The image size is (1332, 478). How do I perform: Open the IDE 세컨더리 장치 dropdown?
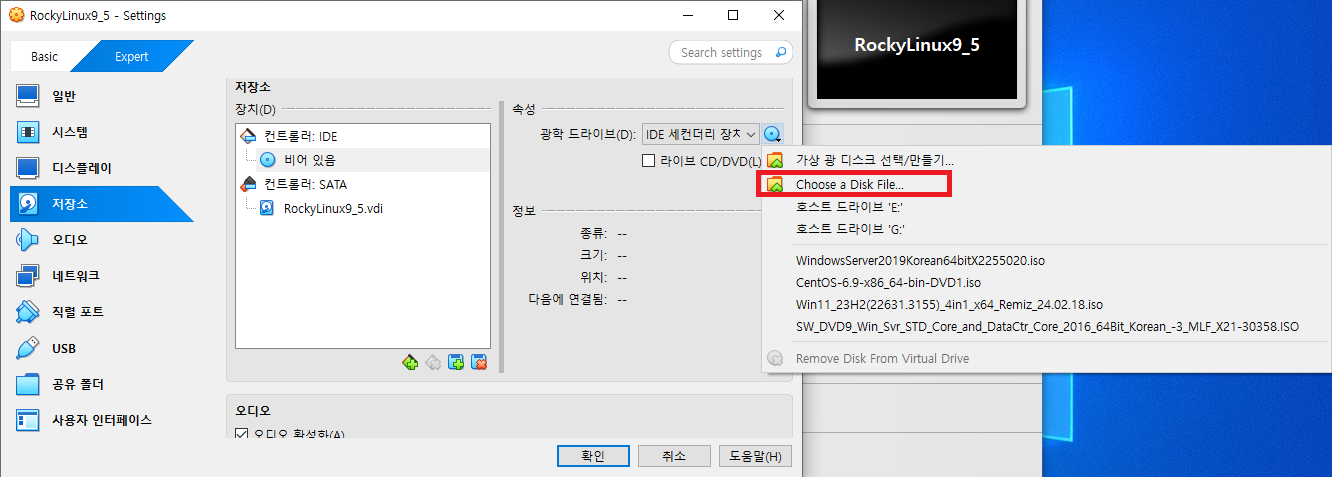click(700, 134)
